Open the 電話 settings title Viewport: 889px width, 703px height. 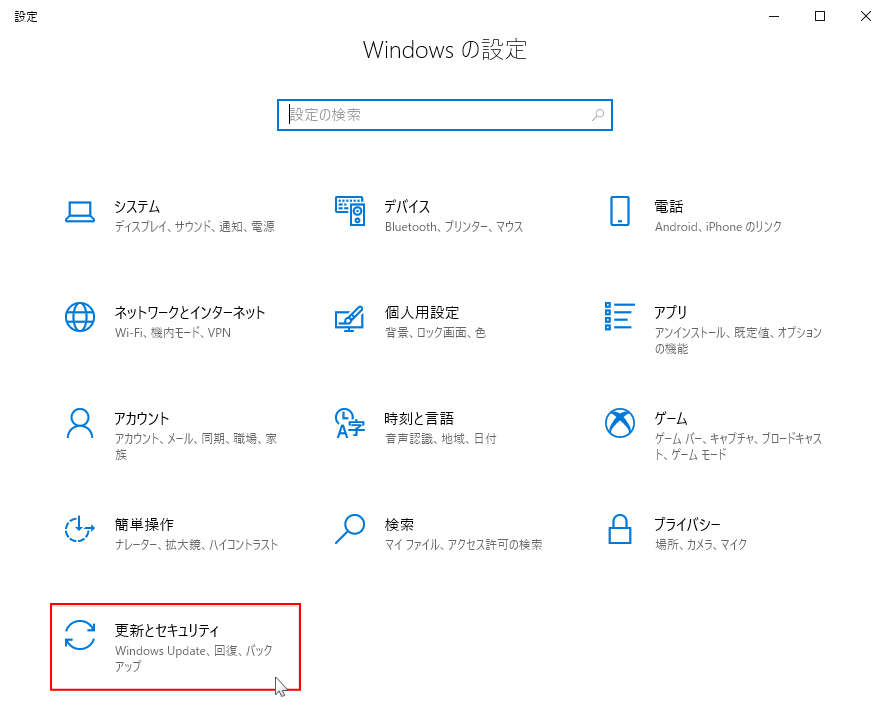(669, 206)
